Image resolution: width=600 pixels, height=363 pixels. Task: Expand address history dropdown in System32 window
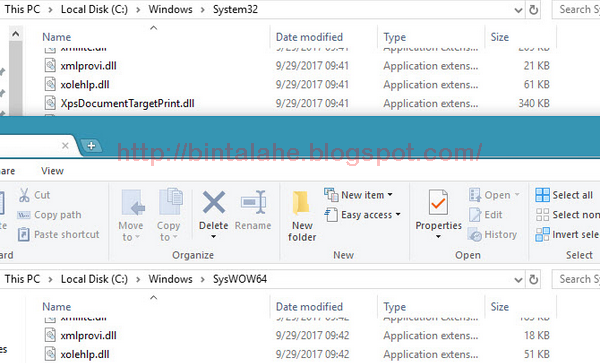tap(518, 10)
